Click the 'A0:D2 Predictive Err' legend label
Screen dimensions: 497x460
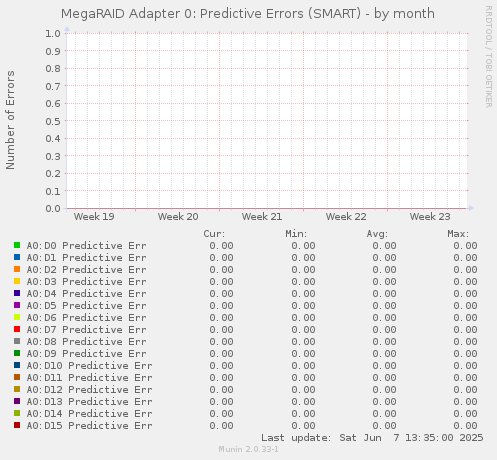tap(86, 270)
